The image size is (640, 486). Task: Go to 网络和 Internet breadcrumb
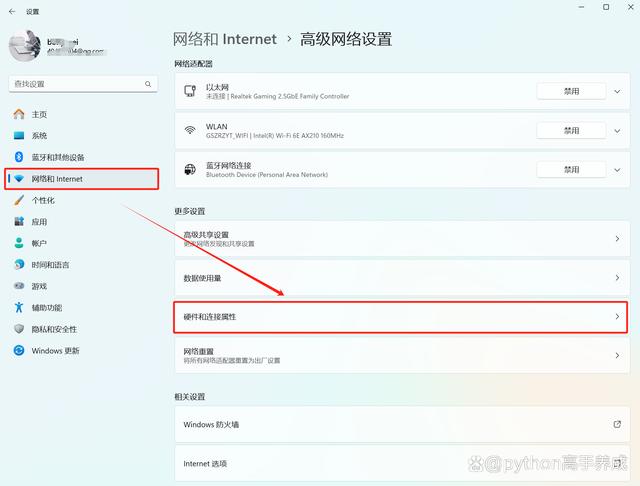[x=224, y=39]
